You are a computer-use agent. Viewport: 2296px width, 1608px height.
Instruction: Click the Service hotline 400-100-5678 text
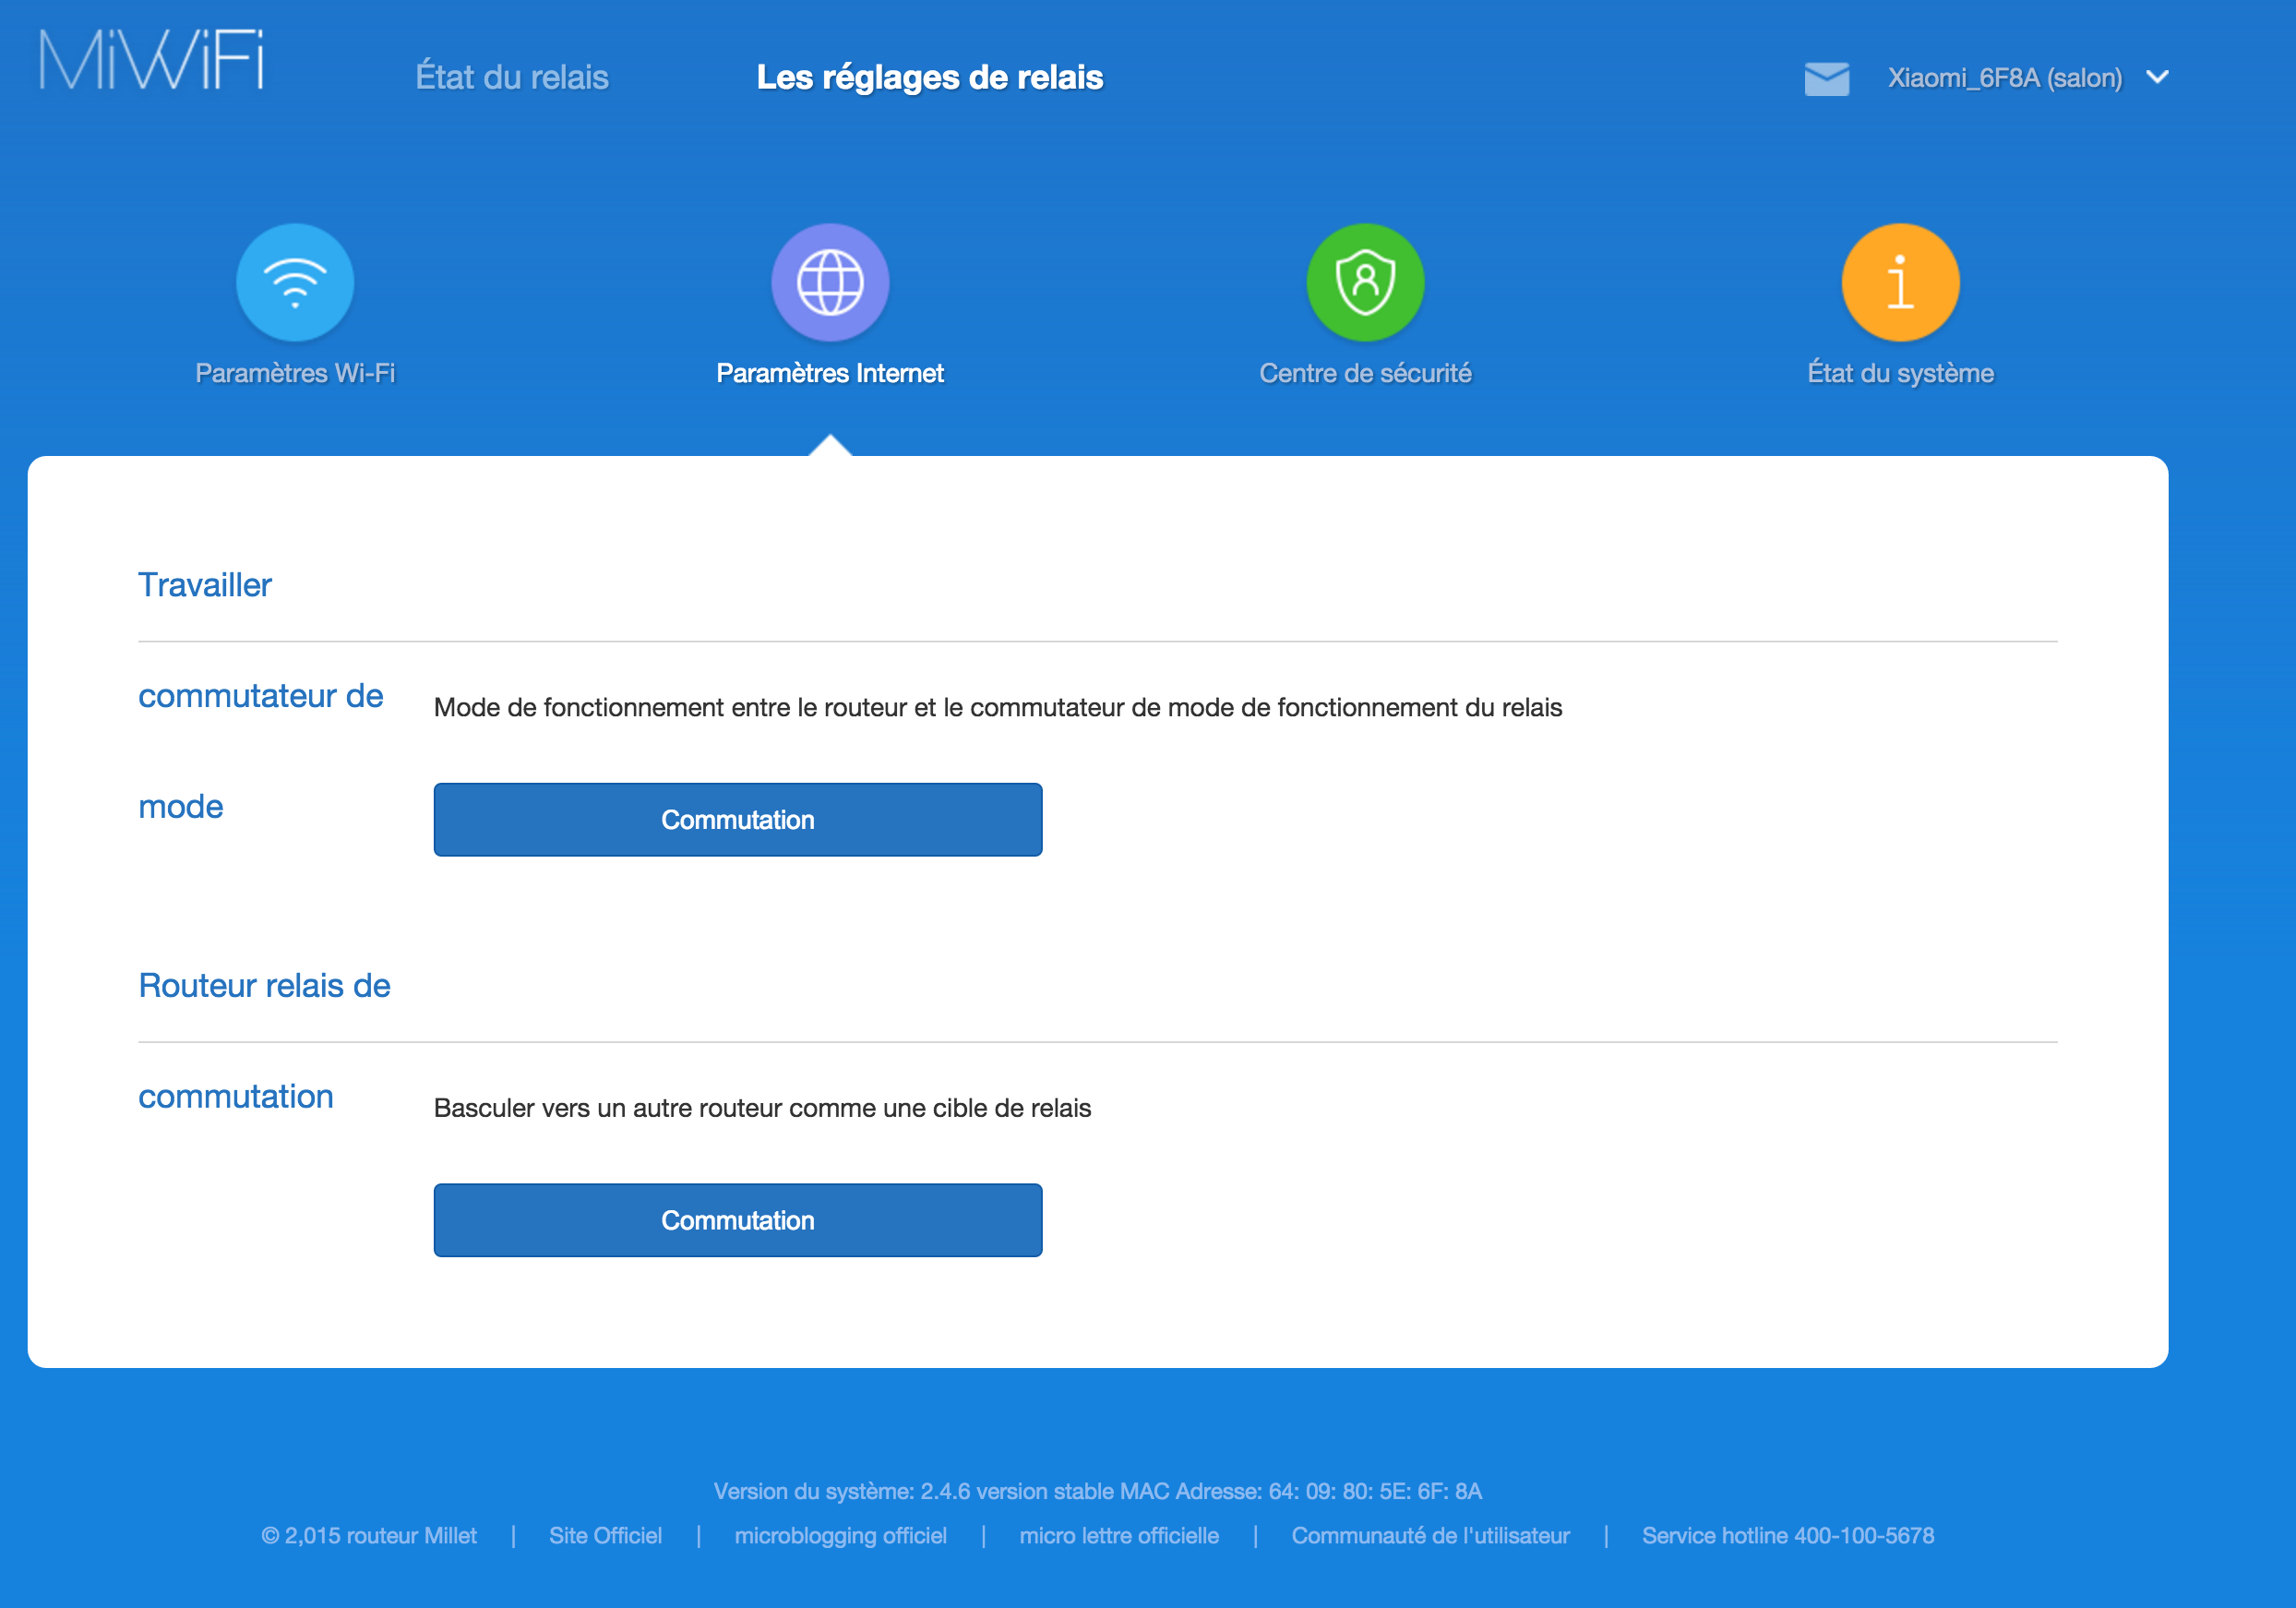(1788, 1535)
